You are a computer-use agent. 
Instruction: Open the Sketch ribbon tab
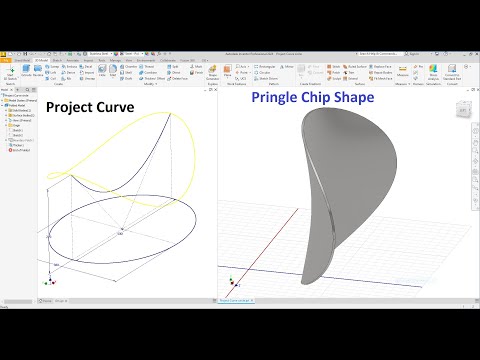57,60
